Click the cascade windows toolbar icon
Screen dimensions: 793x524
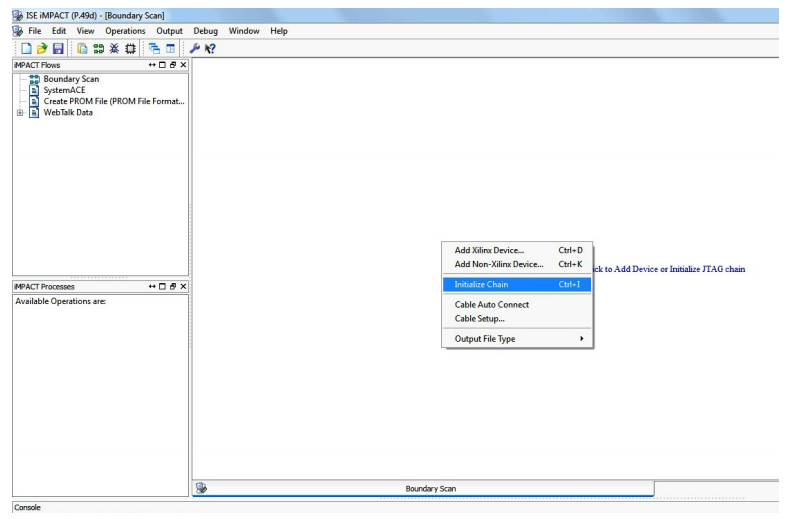pyautogui.click(x=155, y=48)
